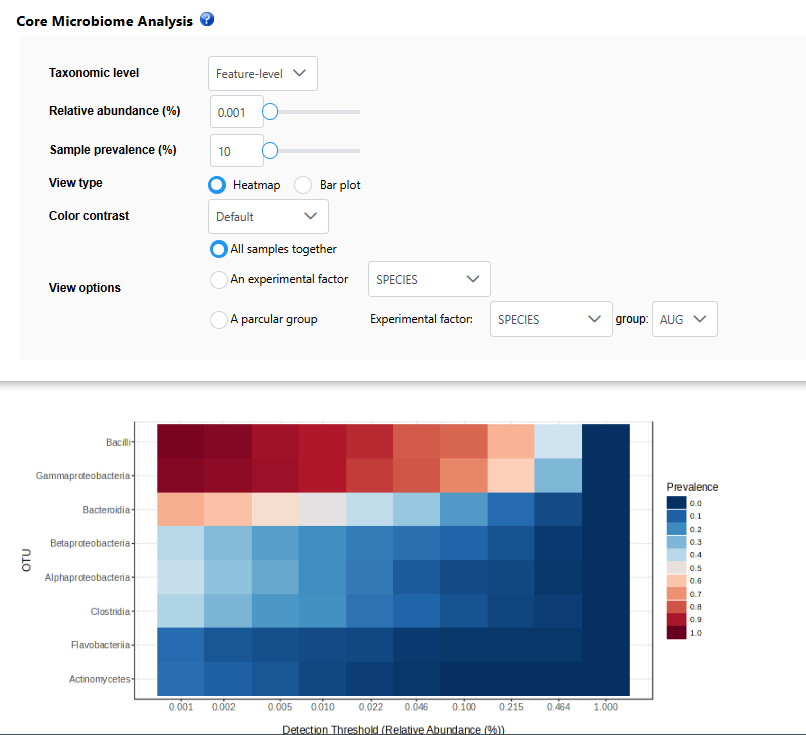The height and width of the screenshot is (735, 806).
Task: Click the Sample prevalence slider handle
Action: click(x=269, y=151)
